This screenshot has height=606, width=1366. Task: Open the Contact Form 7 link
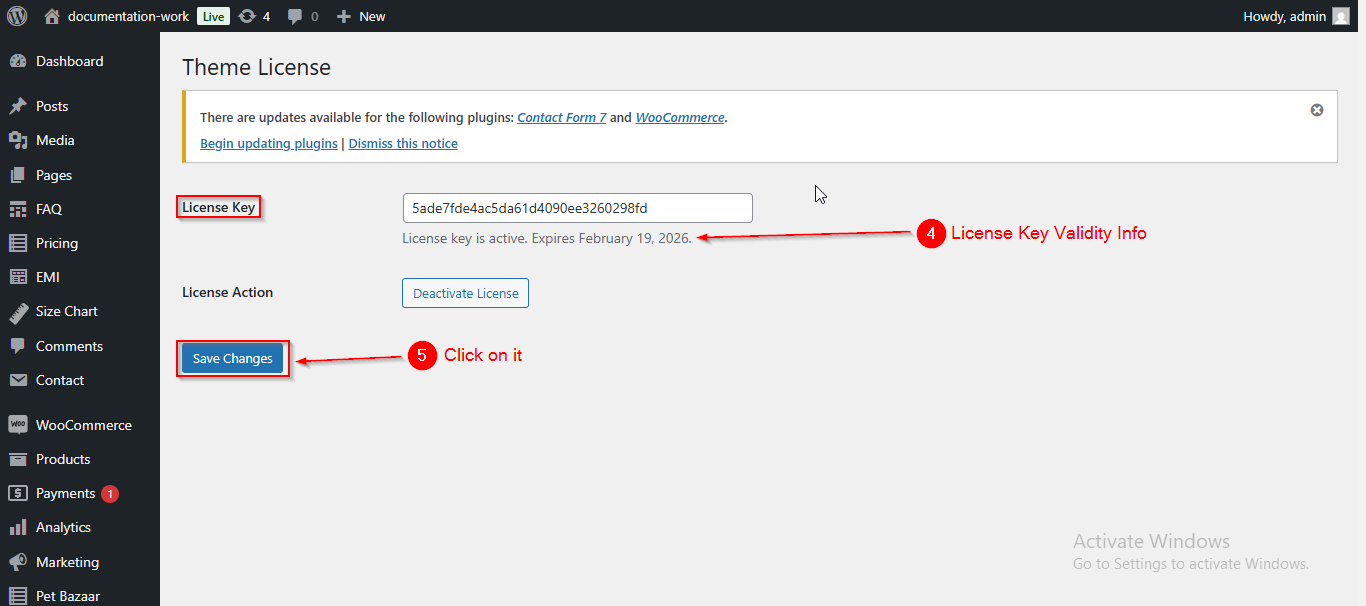pyautogui.click(x=562, y=117)
